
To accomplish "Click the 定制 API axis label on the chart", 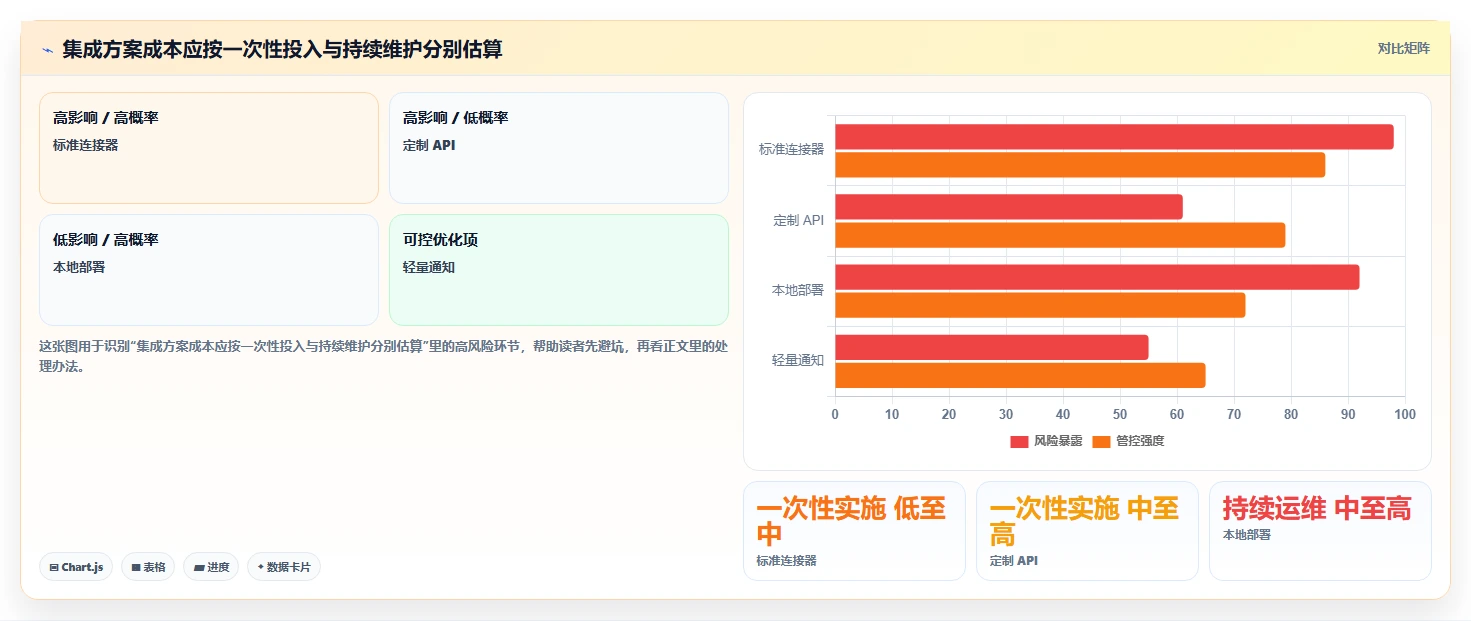I will click(x=799, y=220).
